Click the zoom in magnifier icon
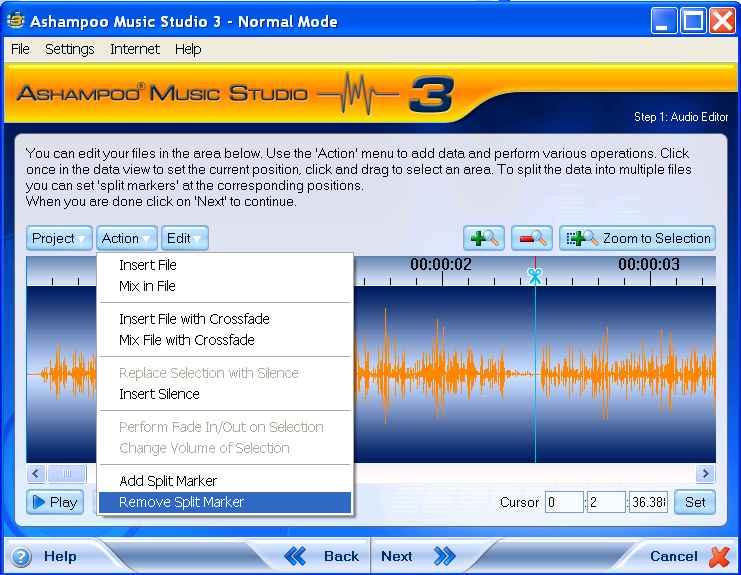741x575 pixels. click(484, 238)
